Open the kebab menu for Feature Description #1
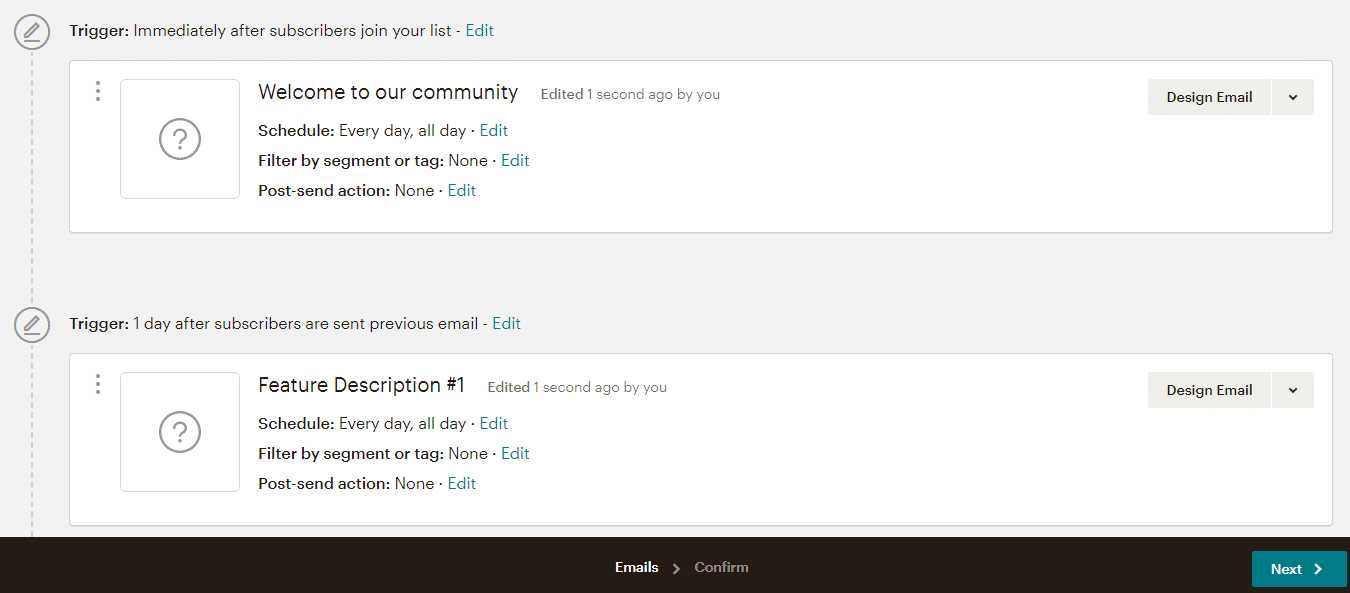This screenshot has width=1350, height=593. point(97,384)
